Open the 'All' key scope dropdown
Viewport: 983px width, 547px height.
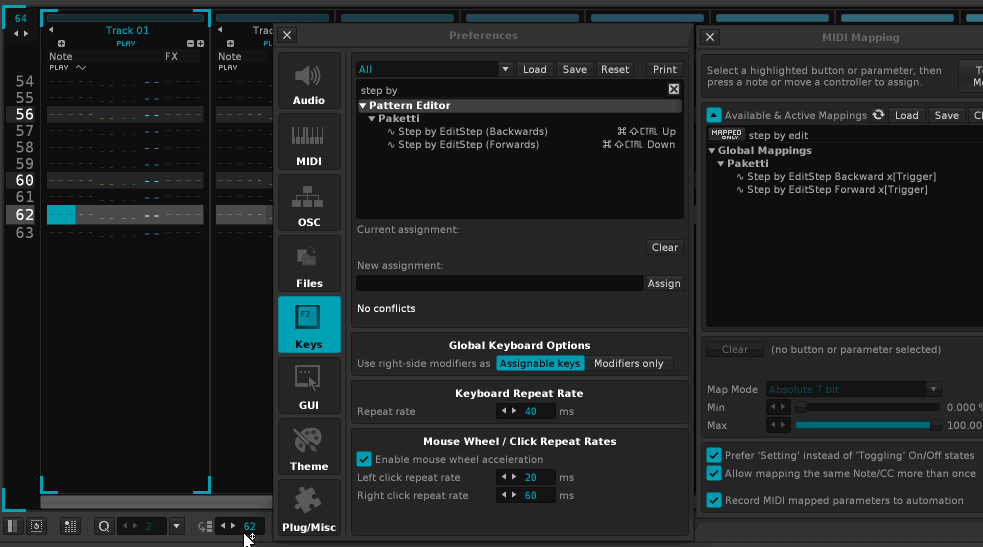[x=505, y=70]
